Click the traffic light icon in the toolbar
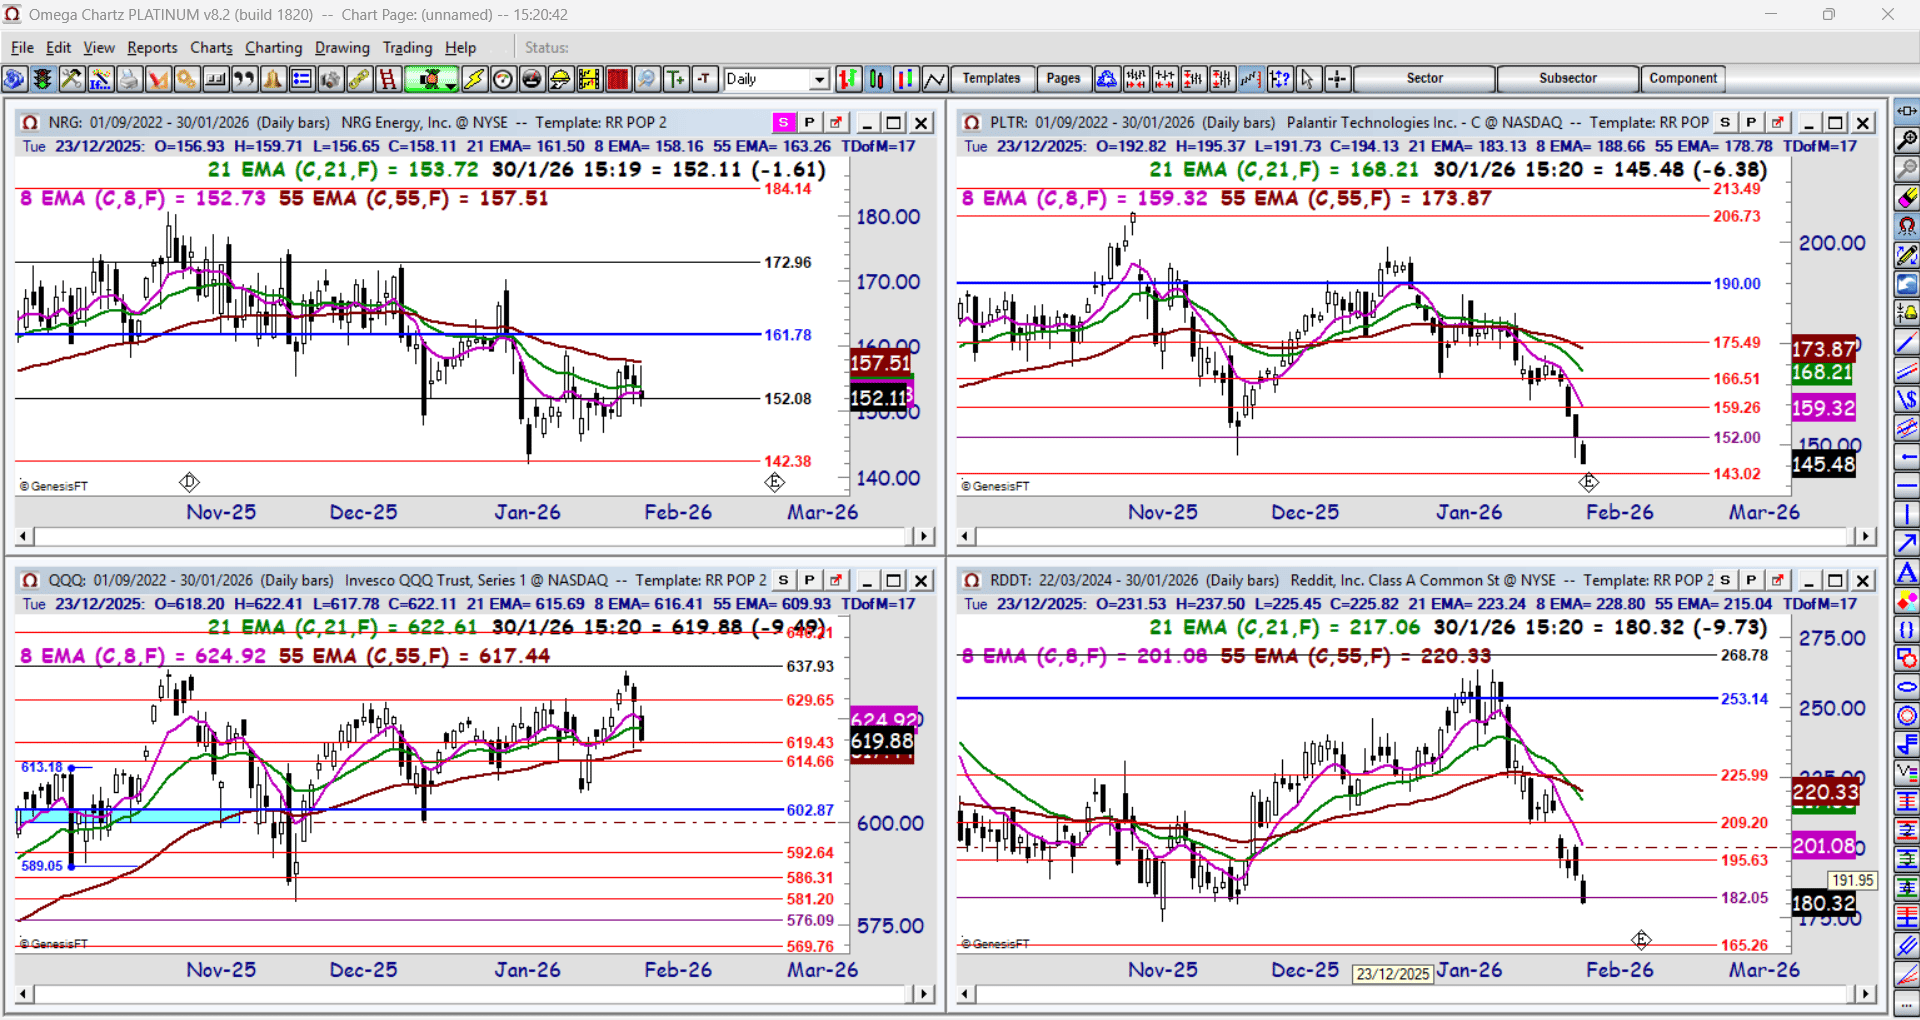The width and height of the screenshot is (1920, 1020). [42, 79]
